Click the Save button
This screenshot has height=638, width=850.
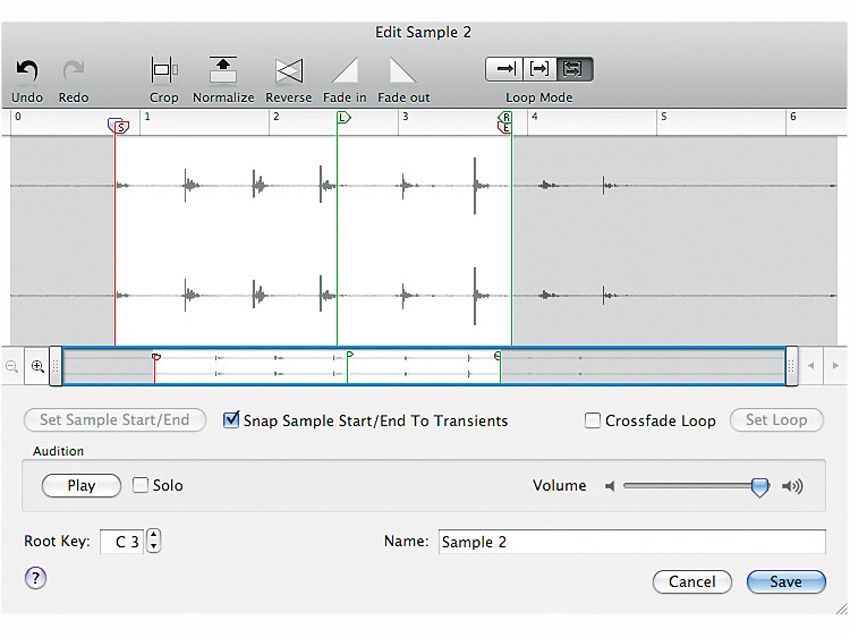click(786, 582)
